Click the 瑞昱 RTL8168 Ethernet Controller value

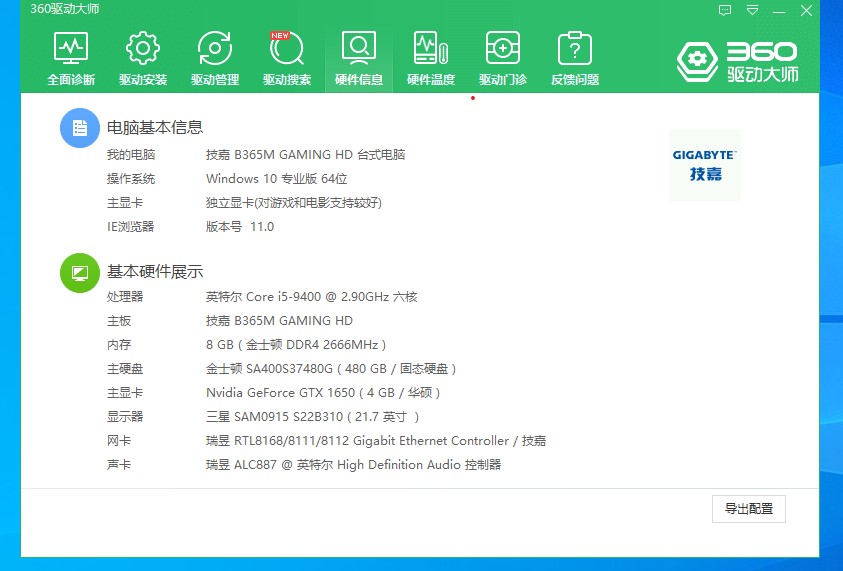point(375,441)
